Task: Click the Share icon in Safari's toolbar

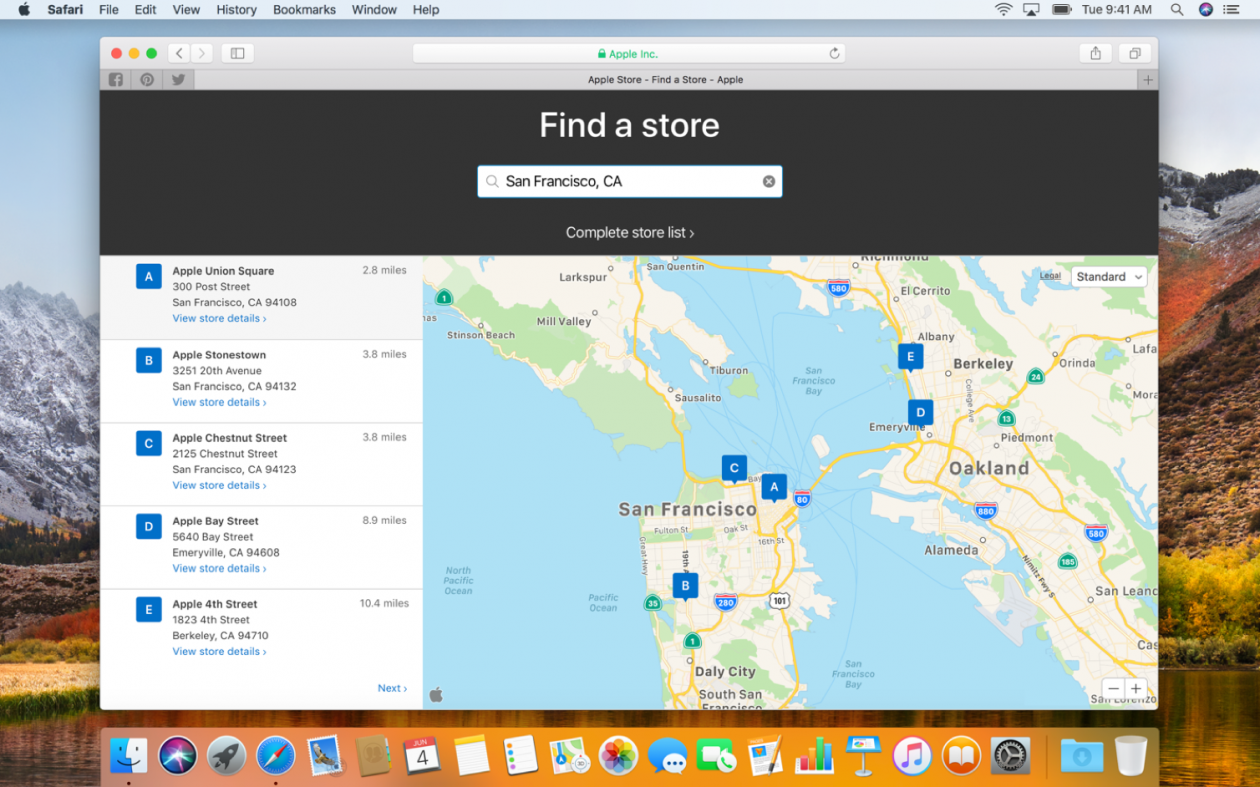Action: click(1095, 53)
